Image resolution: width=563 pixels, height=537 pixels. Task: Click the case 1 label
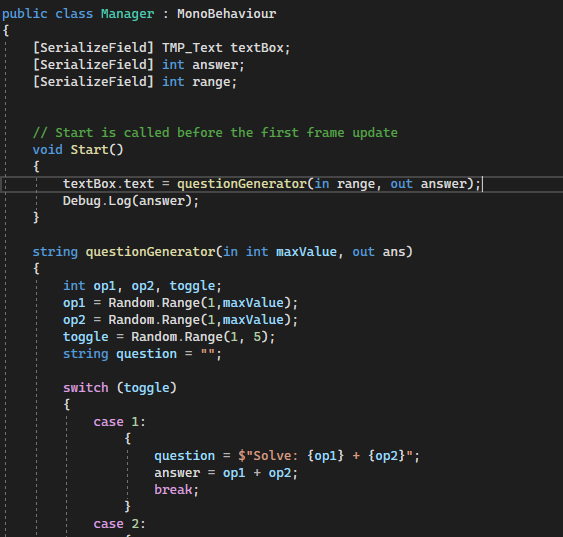pos(120,422)
